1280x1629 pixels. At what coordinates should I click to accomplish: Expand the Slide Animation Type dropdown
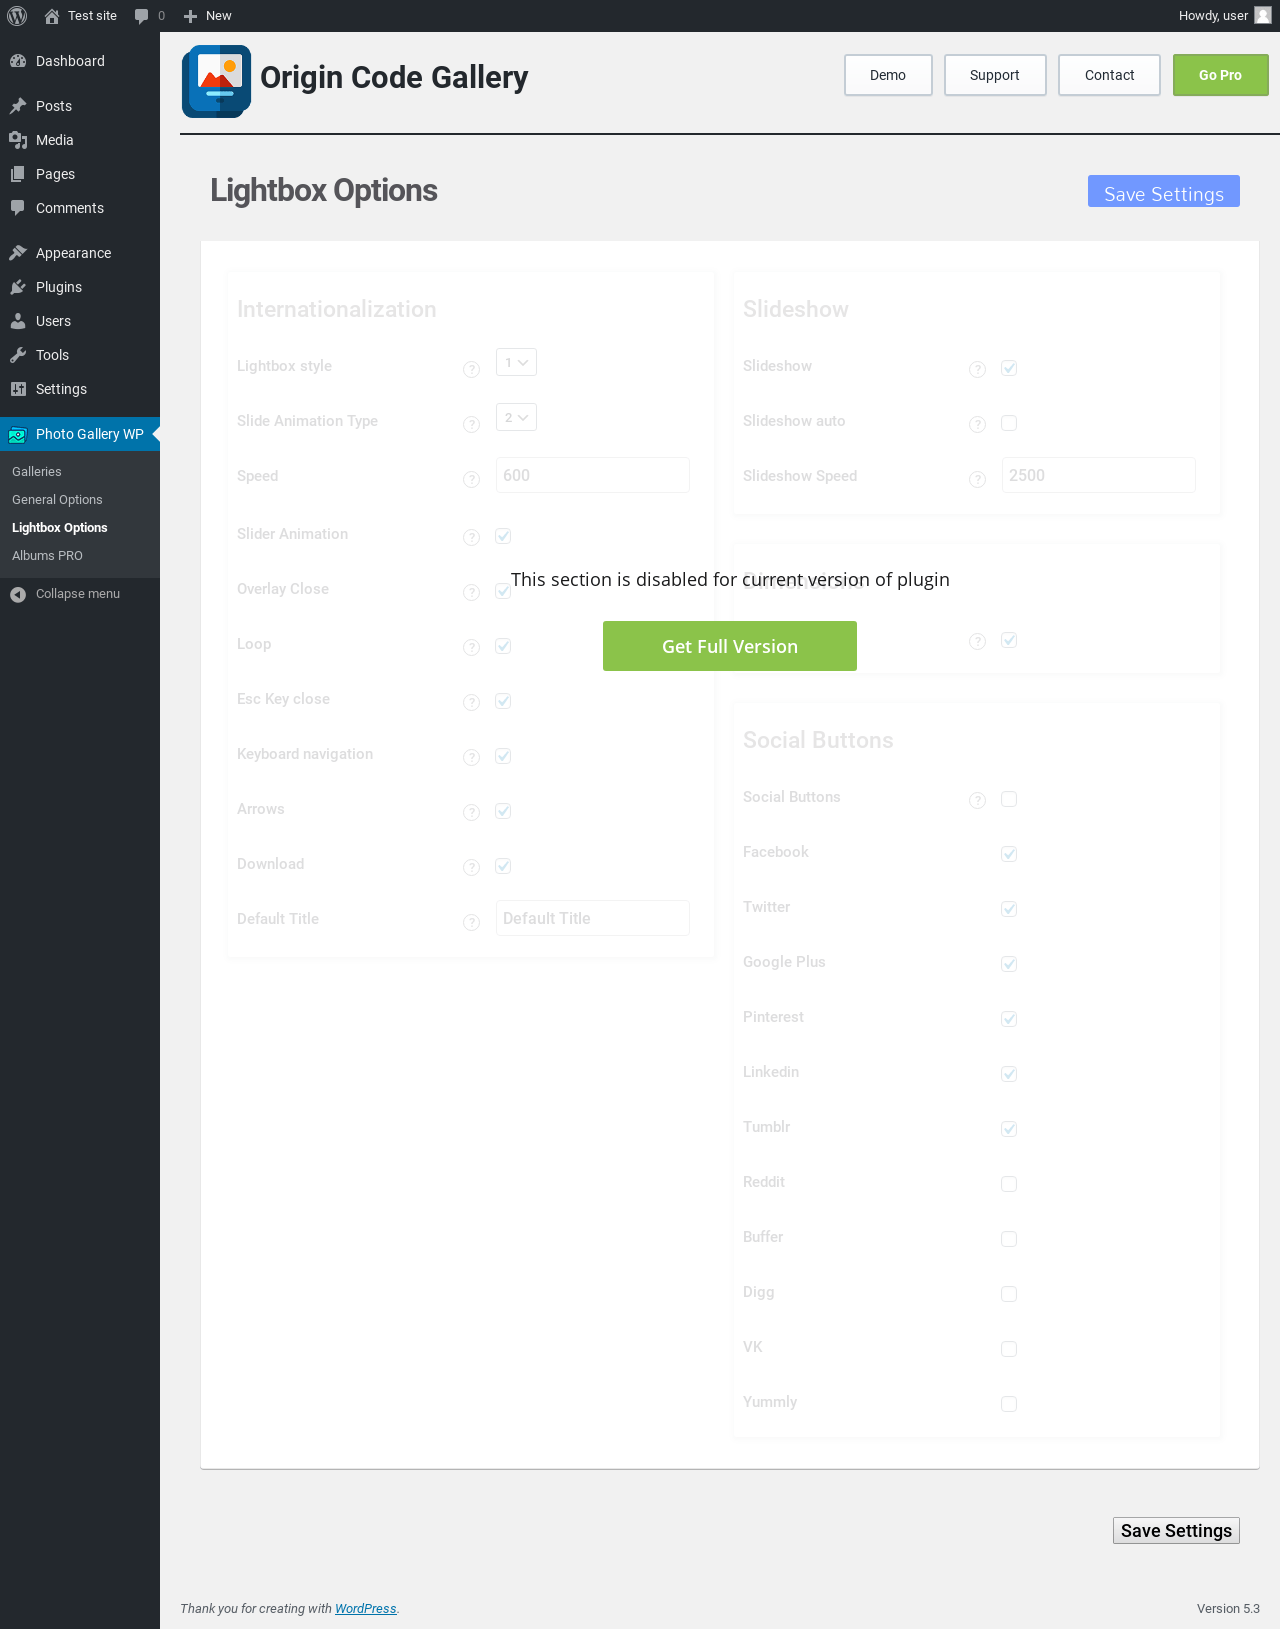coord(516,417)
